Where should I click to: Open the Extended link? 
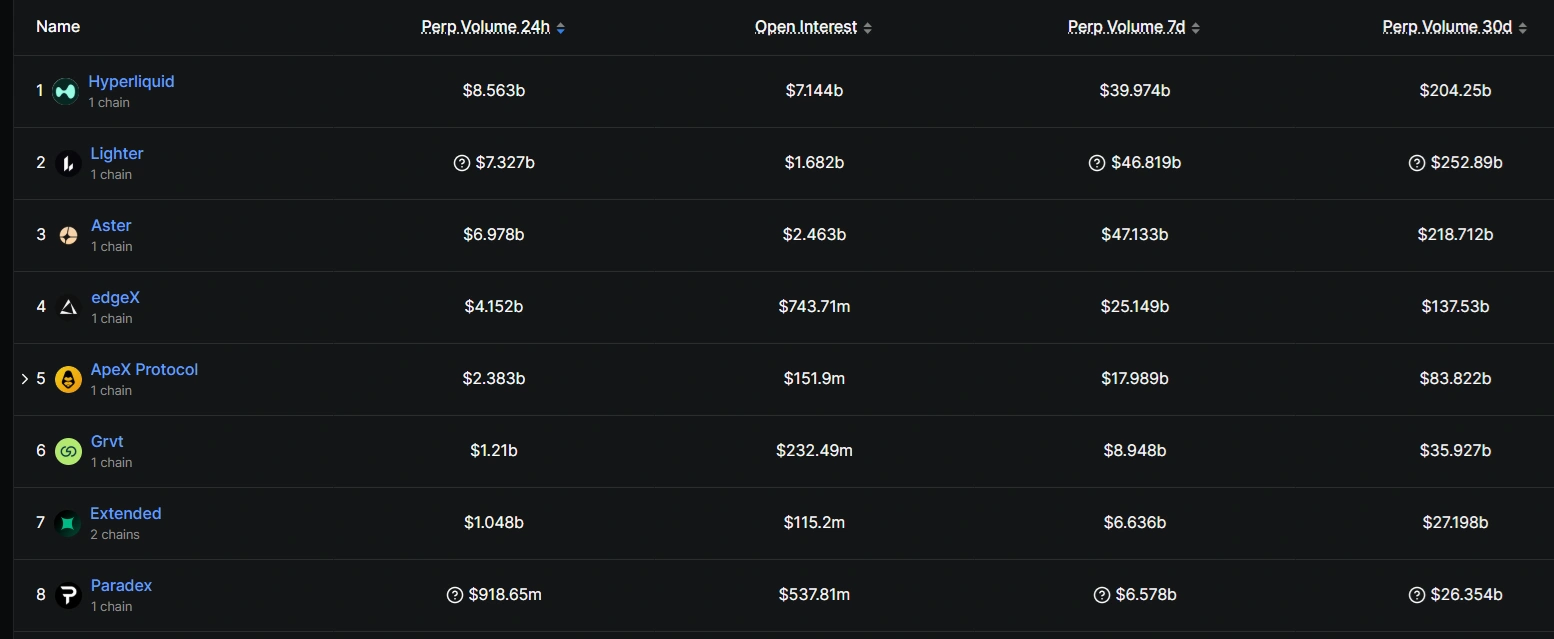pos(125,513)
